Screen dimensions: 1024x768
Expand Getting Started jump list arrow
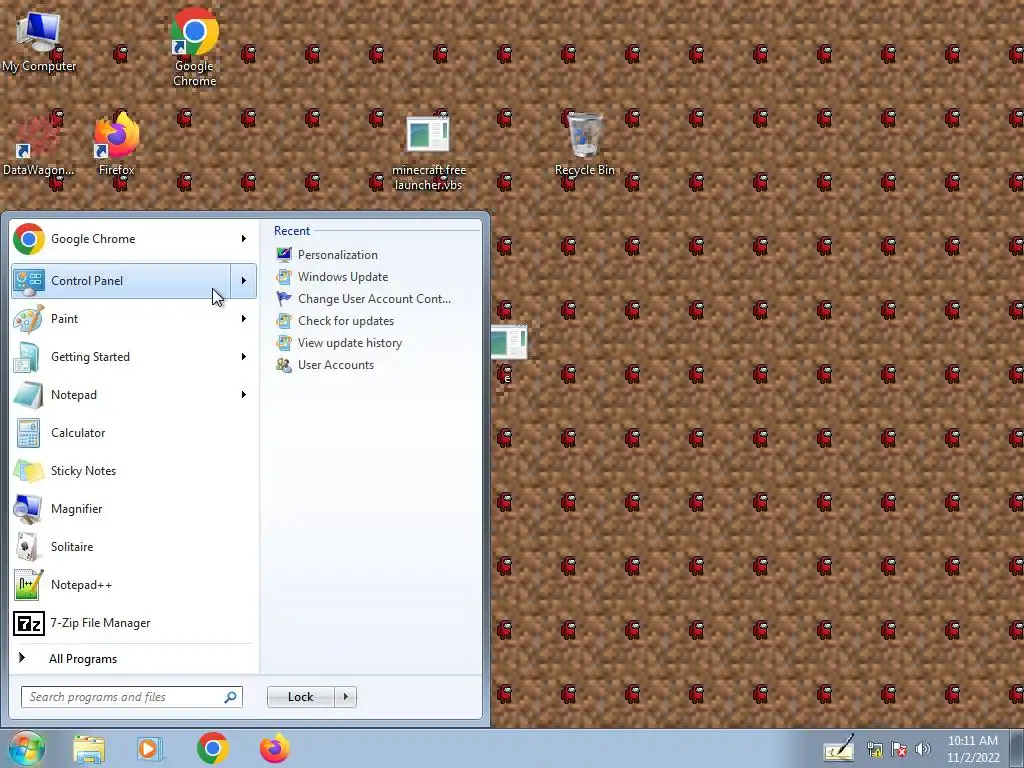click(x=244, y=357)
